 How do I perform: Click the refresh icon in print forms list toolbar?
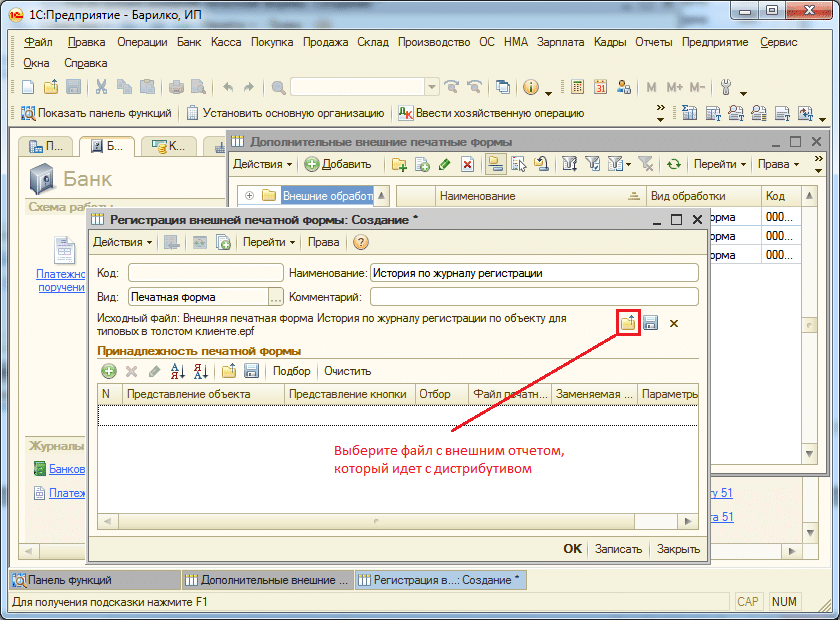click(x=674, y=164)
